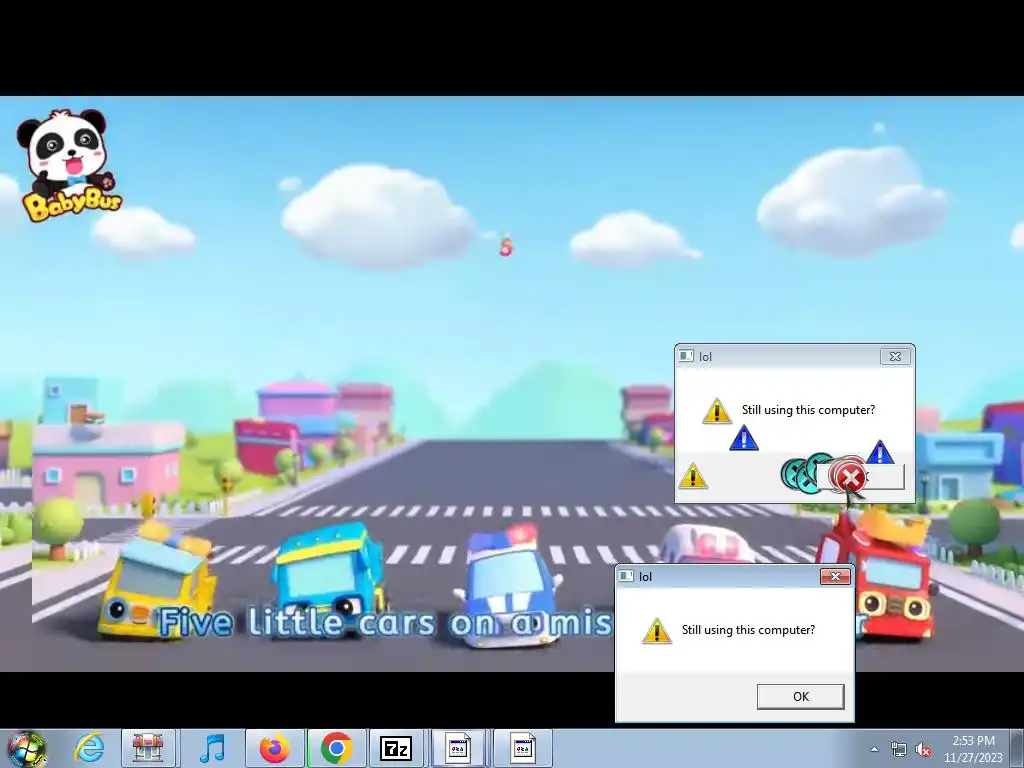1024x768 pixels.
Task: Close the lower 'lol' dialog with red X
Action: pos(835,576)
